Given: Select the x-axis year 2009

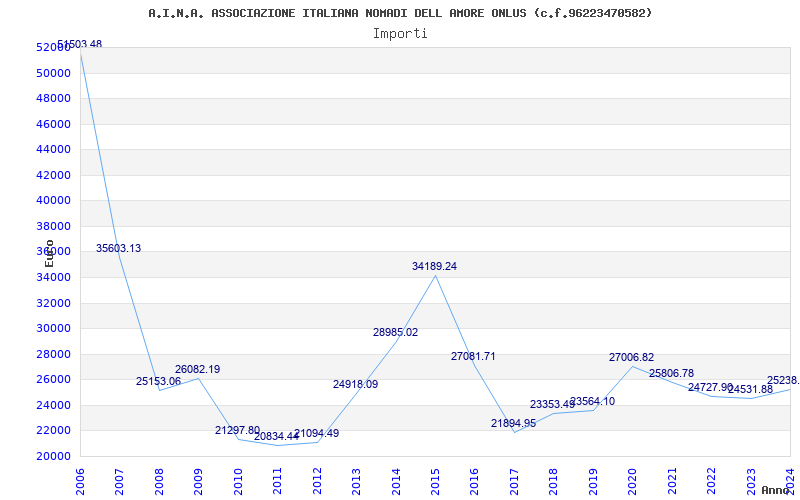Looking at the screenshot, I should [198, 481].
